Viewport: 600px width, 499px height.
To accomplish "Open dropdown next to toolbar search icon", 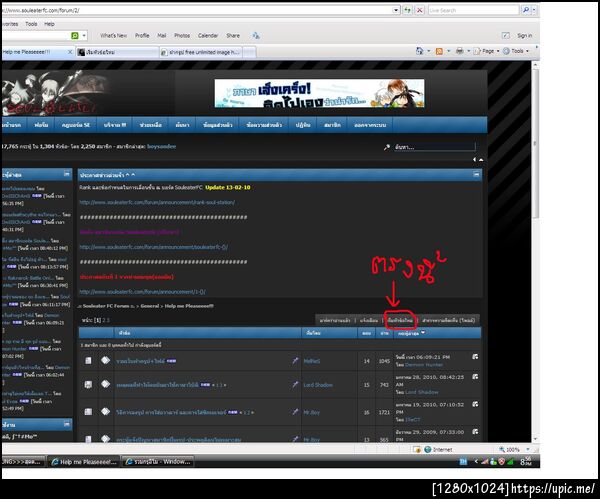I will click(84, 36).
